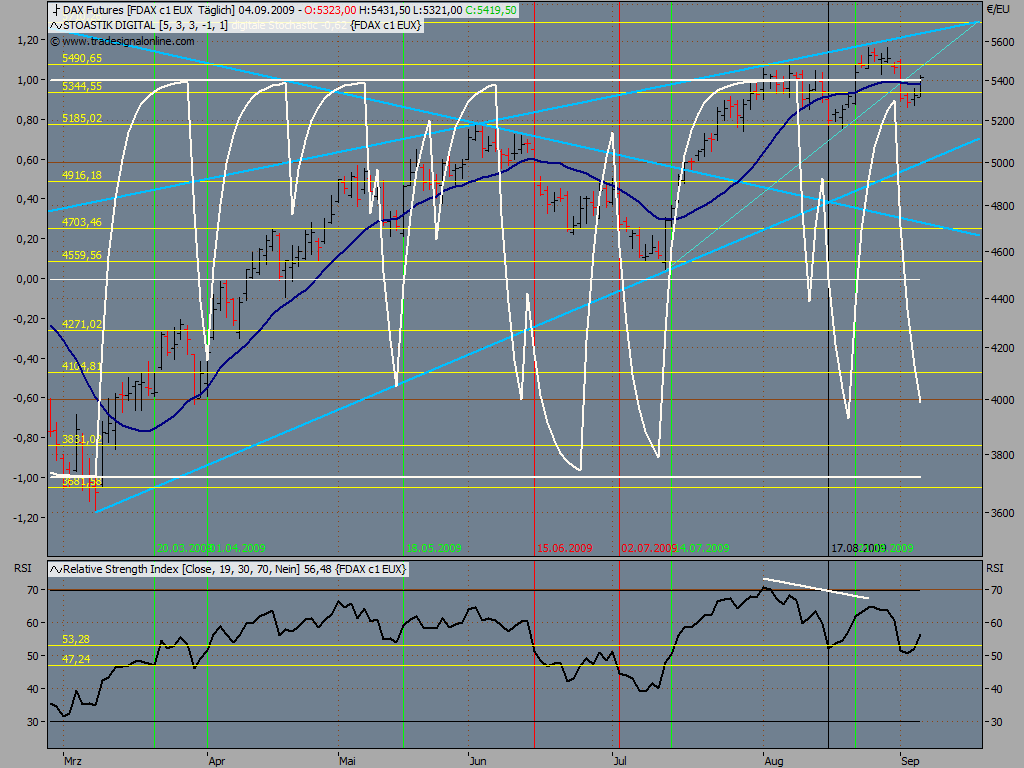The height and width of the screenshot is (768, 1024).
Task: Select the STOASTIK DIGITAL [5, 3, 3, -1, 1] label
Action: click(146, 25)
